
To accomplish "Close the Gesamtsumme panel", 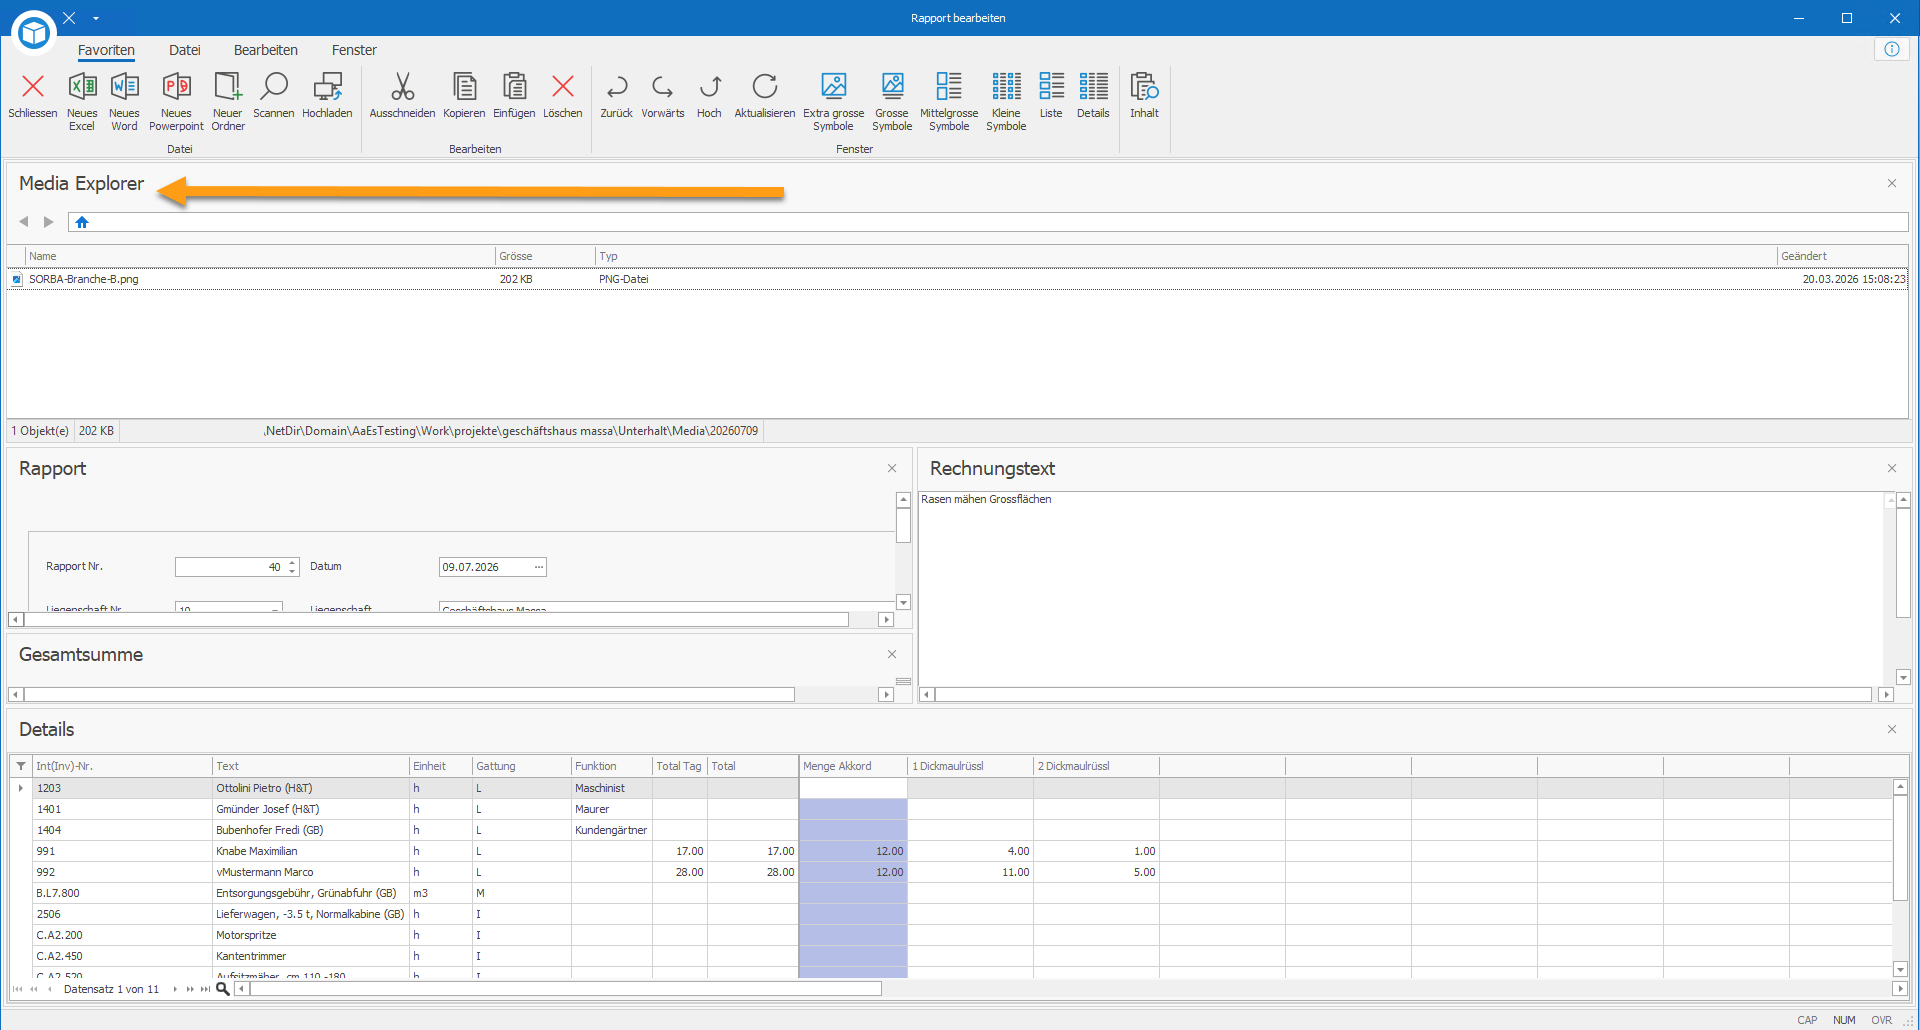I will (892, 654).
